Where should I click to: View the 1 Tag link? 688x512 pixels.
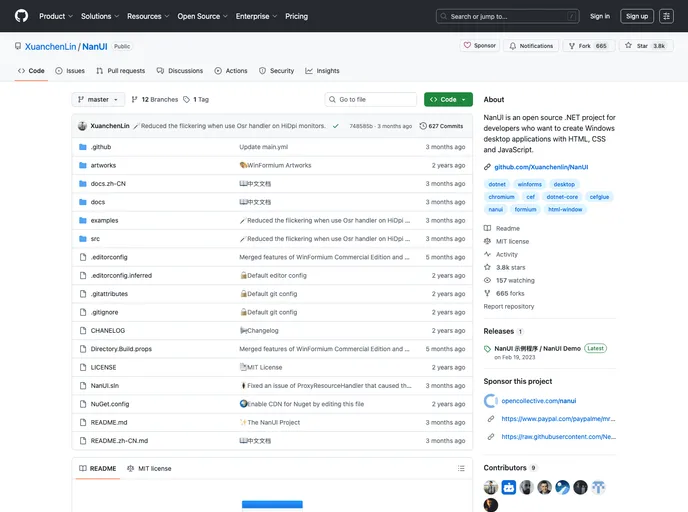(196, 100)
